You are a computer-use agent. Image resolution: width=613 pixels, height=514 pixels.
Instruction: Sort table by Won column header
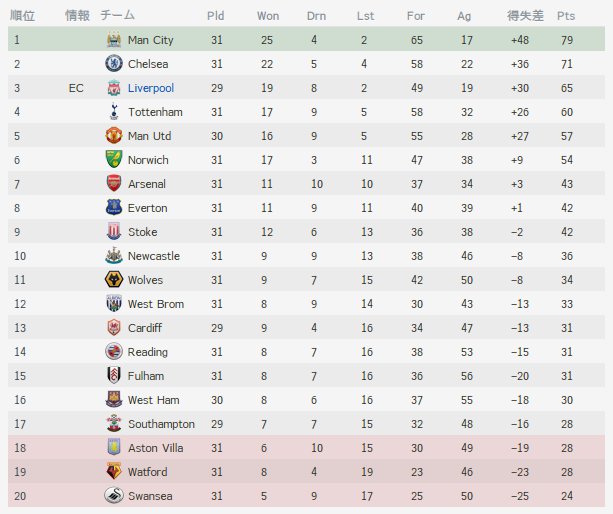pyautogui.click(x=268, y=16)
